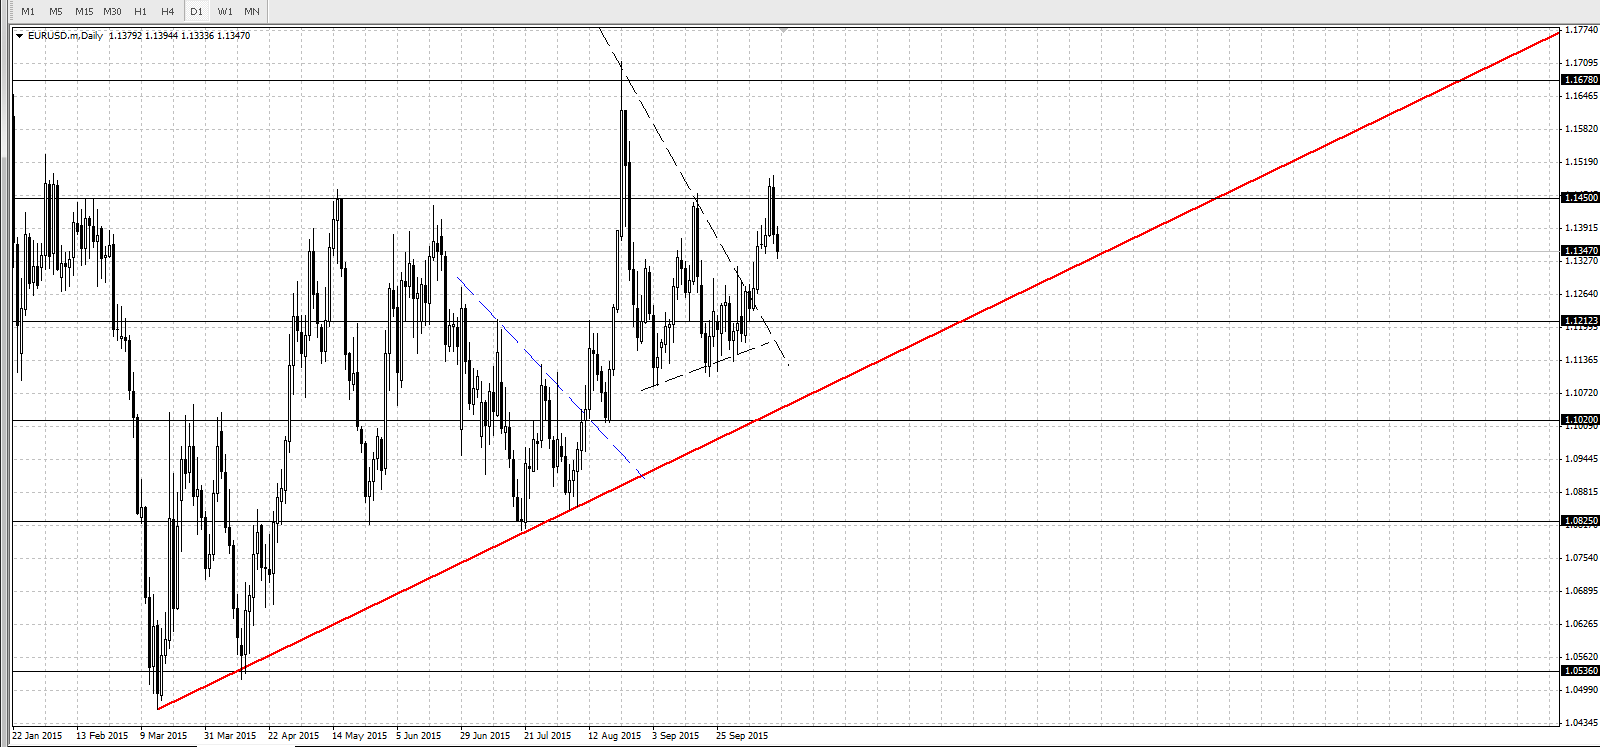
Task: Click the 12 Aug 2015 date label
Action: coord(615,736)
